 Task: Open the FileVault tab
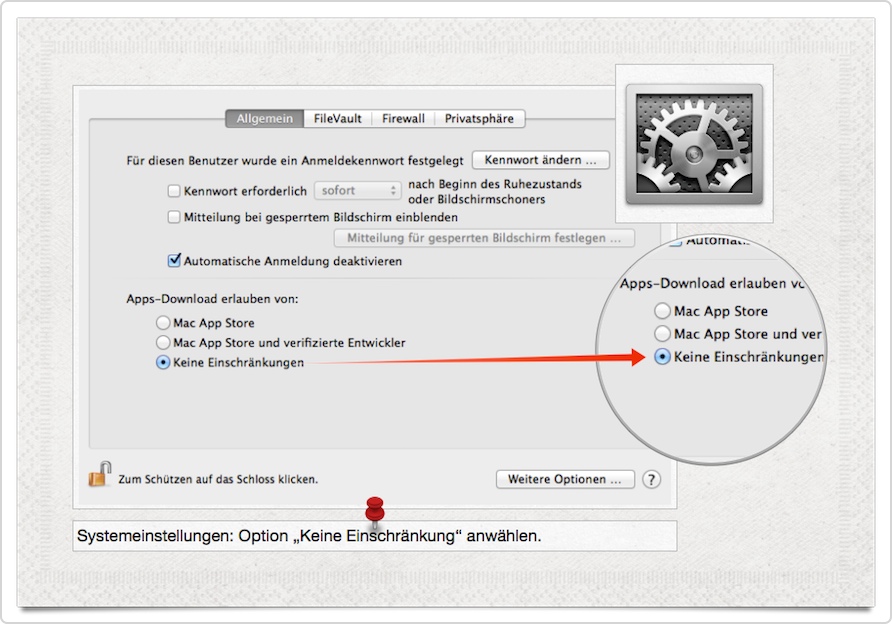tap(337, 119)
